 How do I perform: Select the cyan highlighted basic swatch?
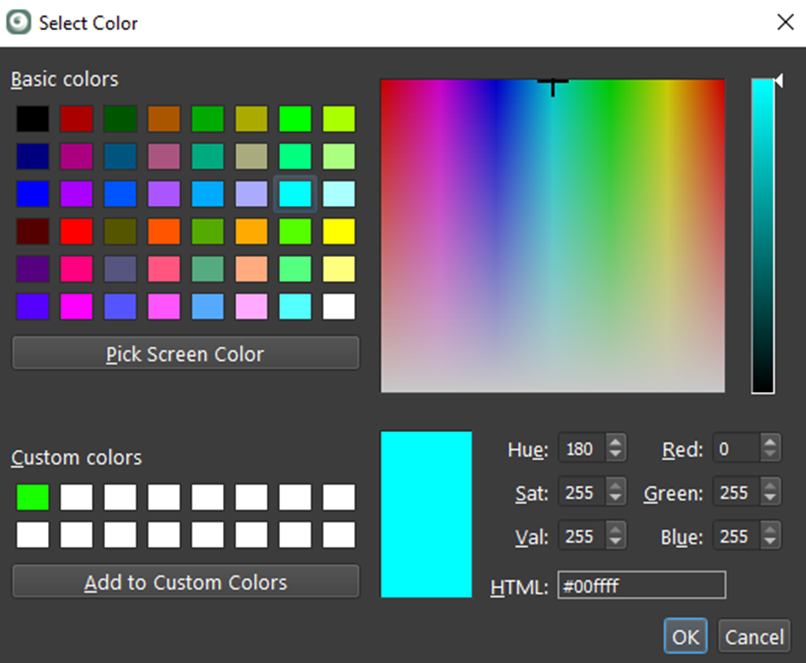(x=295, y=194)
